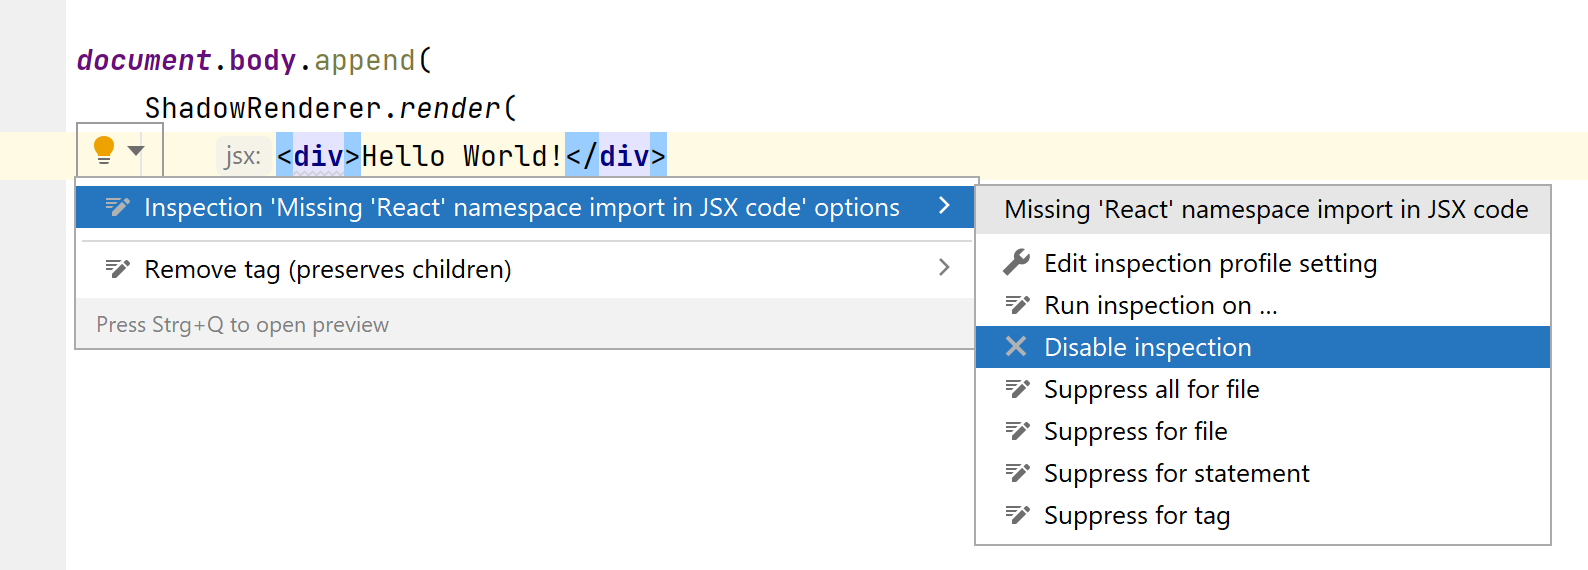Click the icon beside Suppress for file
Screen dimensions: 1588x570
(x=1017, y=430)
